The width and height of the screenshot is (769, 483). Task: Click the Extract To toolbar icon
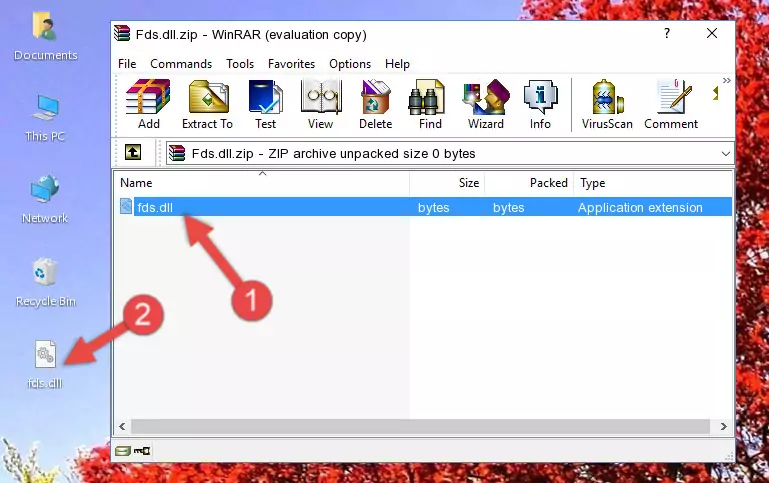[207, 104]
